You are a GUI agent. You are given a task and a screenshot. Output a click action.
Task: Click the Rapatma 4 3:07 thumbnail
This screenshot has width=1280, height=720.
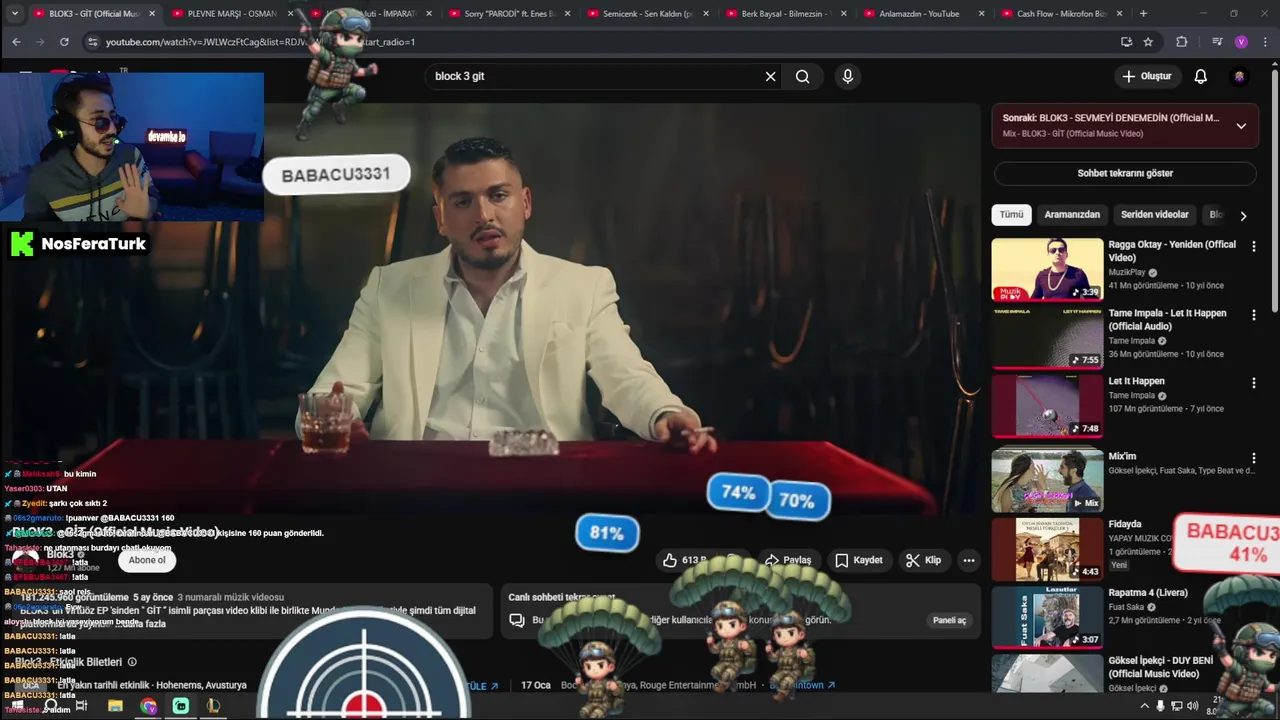(x=1047, y=617)
